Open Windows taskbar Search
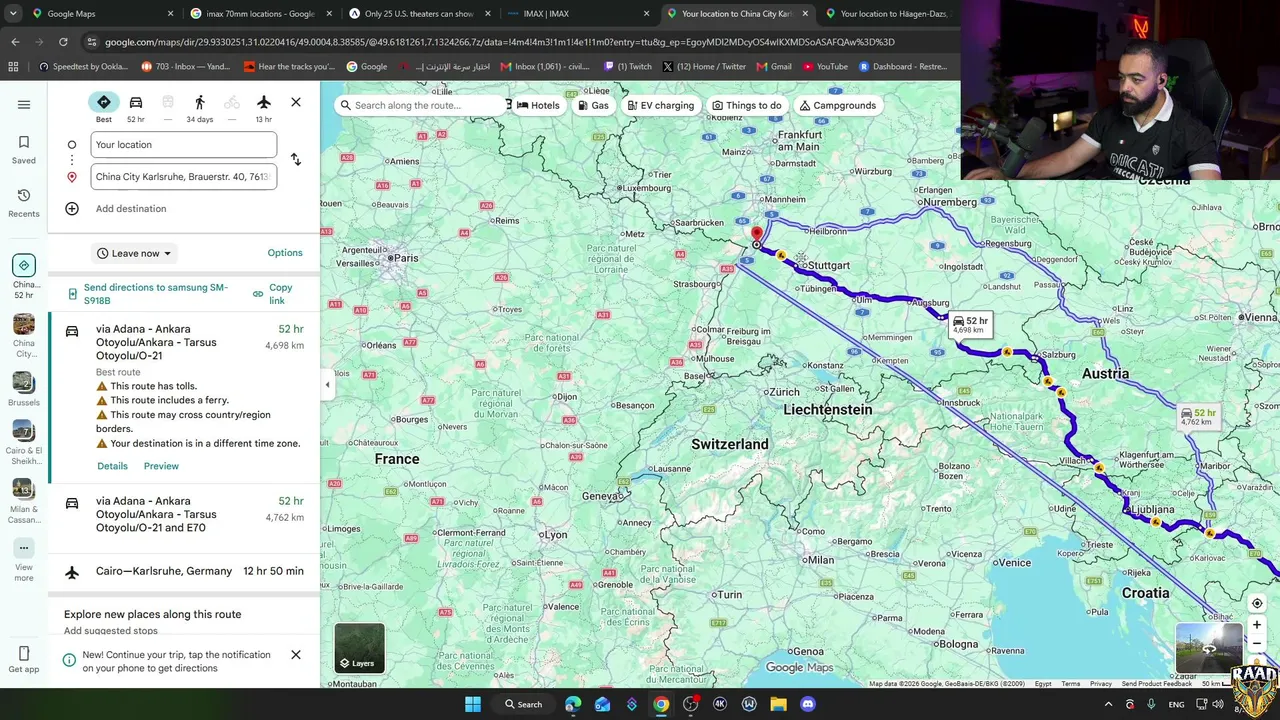Image resolution: width=1280 pixels, height=720 pixels. [524, 704]
